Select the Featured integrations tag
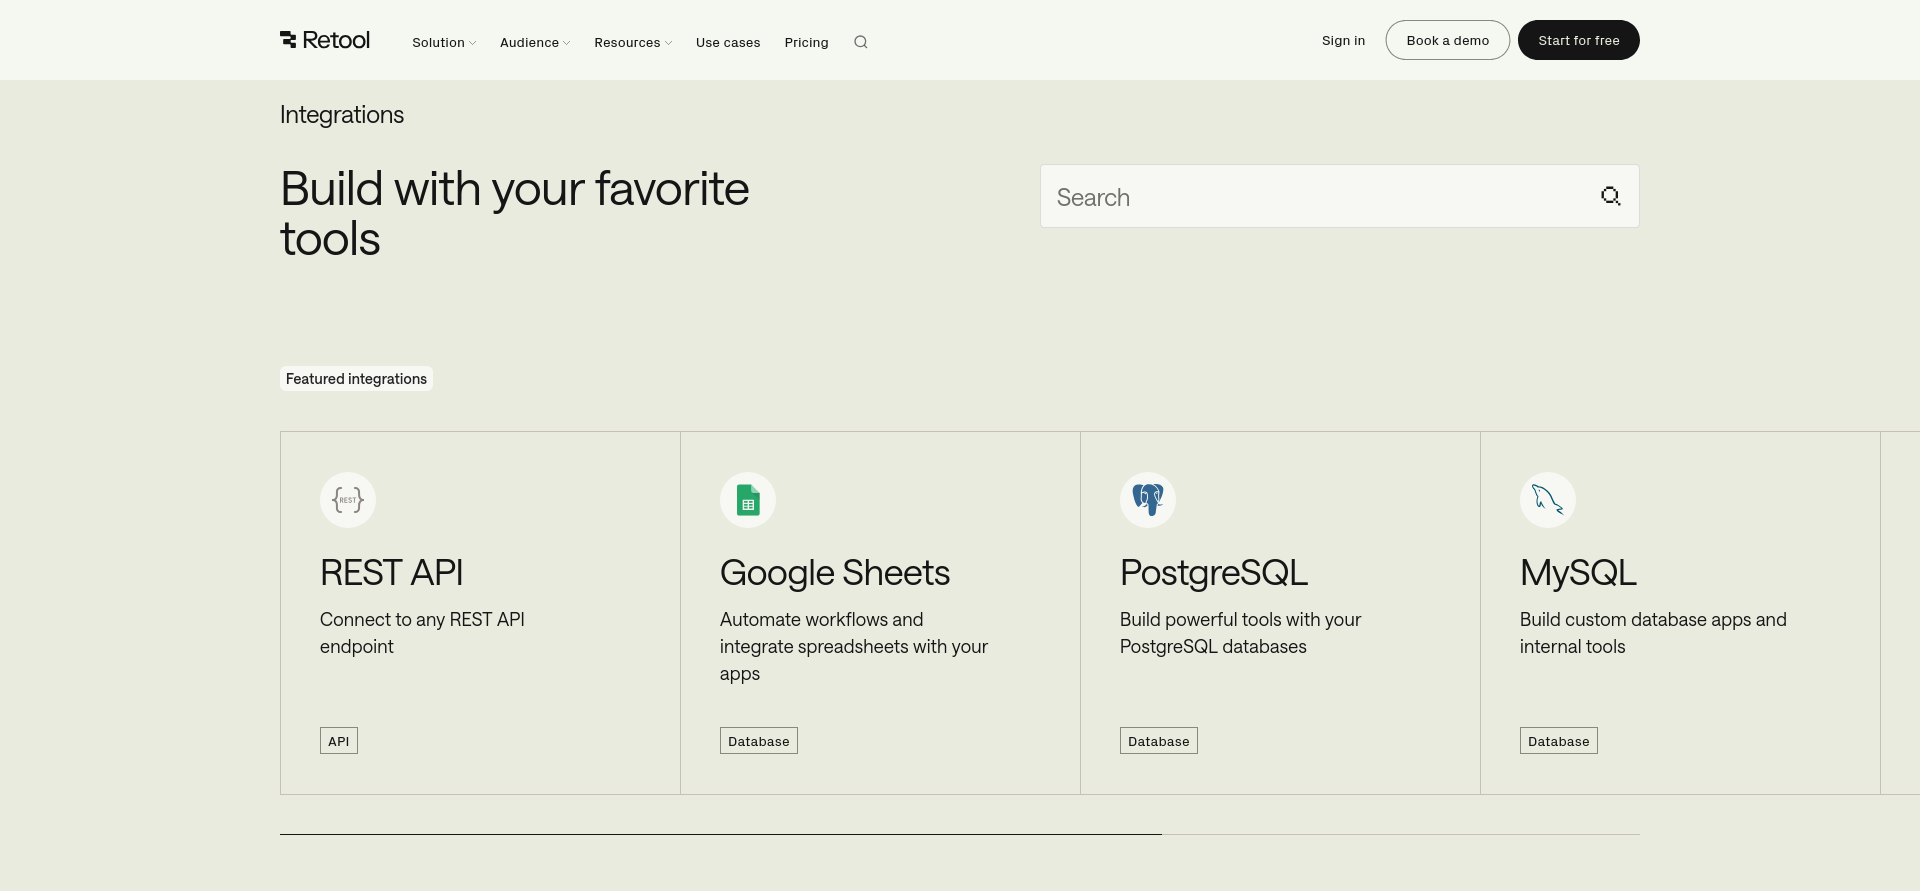 click(356, 378)
